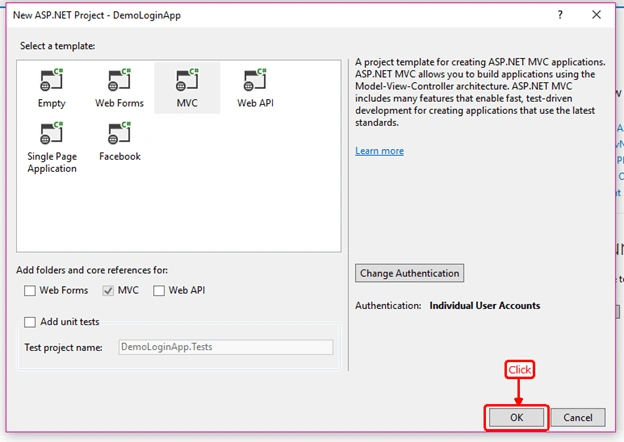Close the New ASP.NET Project dialog
Screen dimensions: 624x442
point(596,15)
